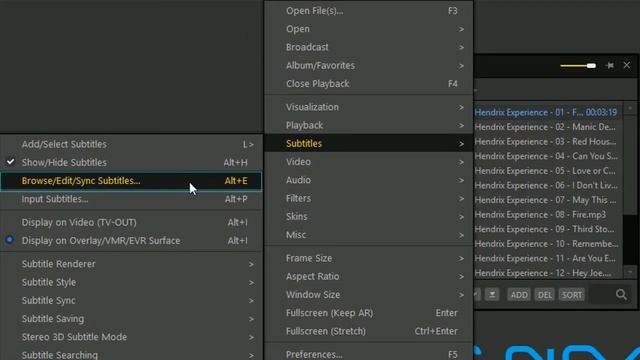Select playlist track 04 - Can You S...
The height and width of the screenshot is (360, 640).
pos(548,156)
